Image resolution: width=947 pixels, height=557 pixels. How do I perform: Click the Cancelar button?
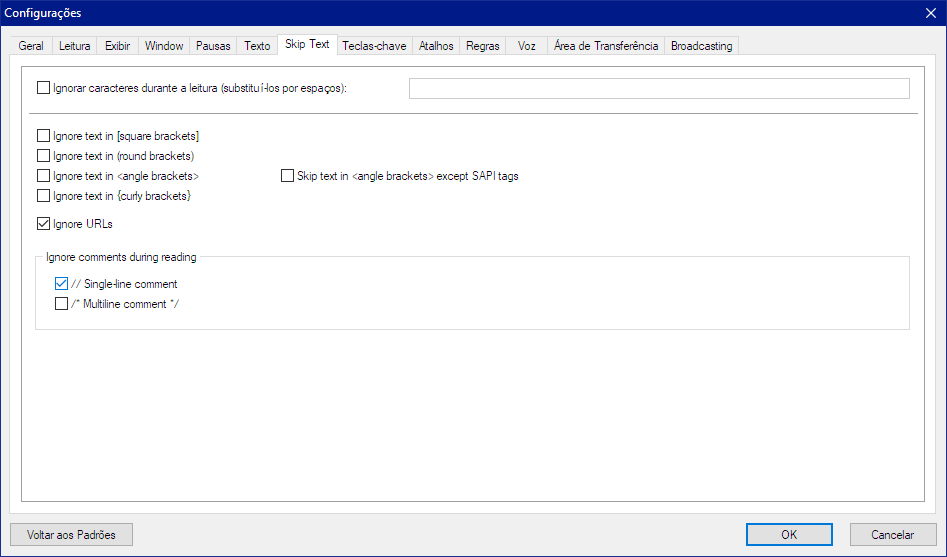point(892,535)
